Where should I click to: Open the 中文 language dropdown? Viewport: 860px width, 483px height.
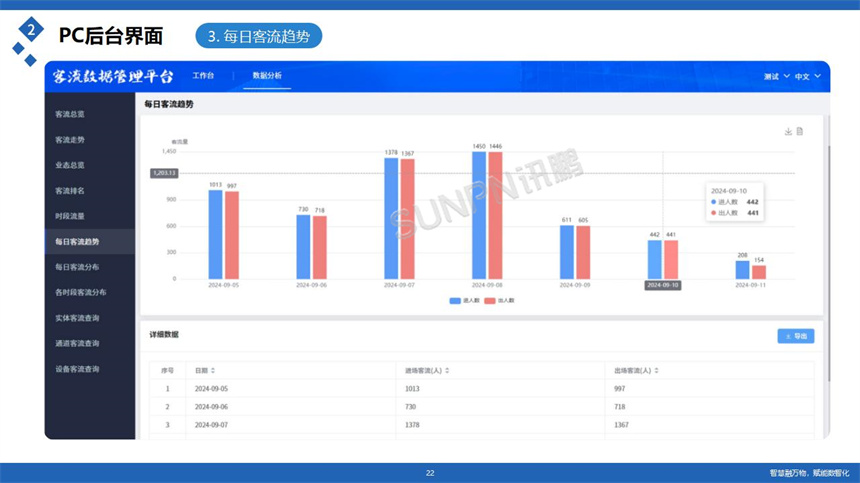coord(808,76)
